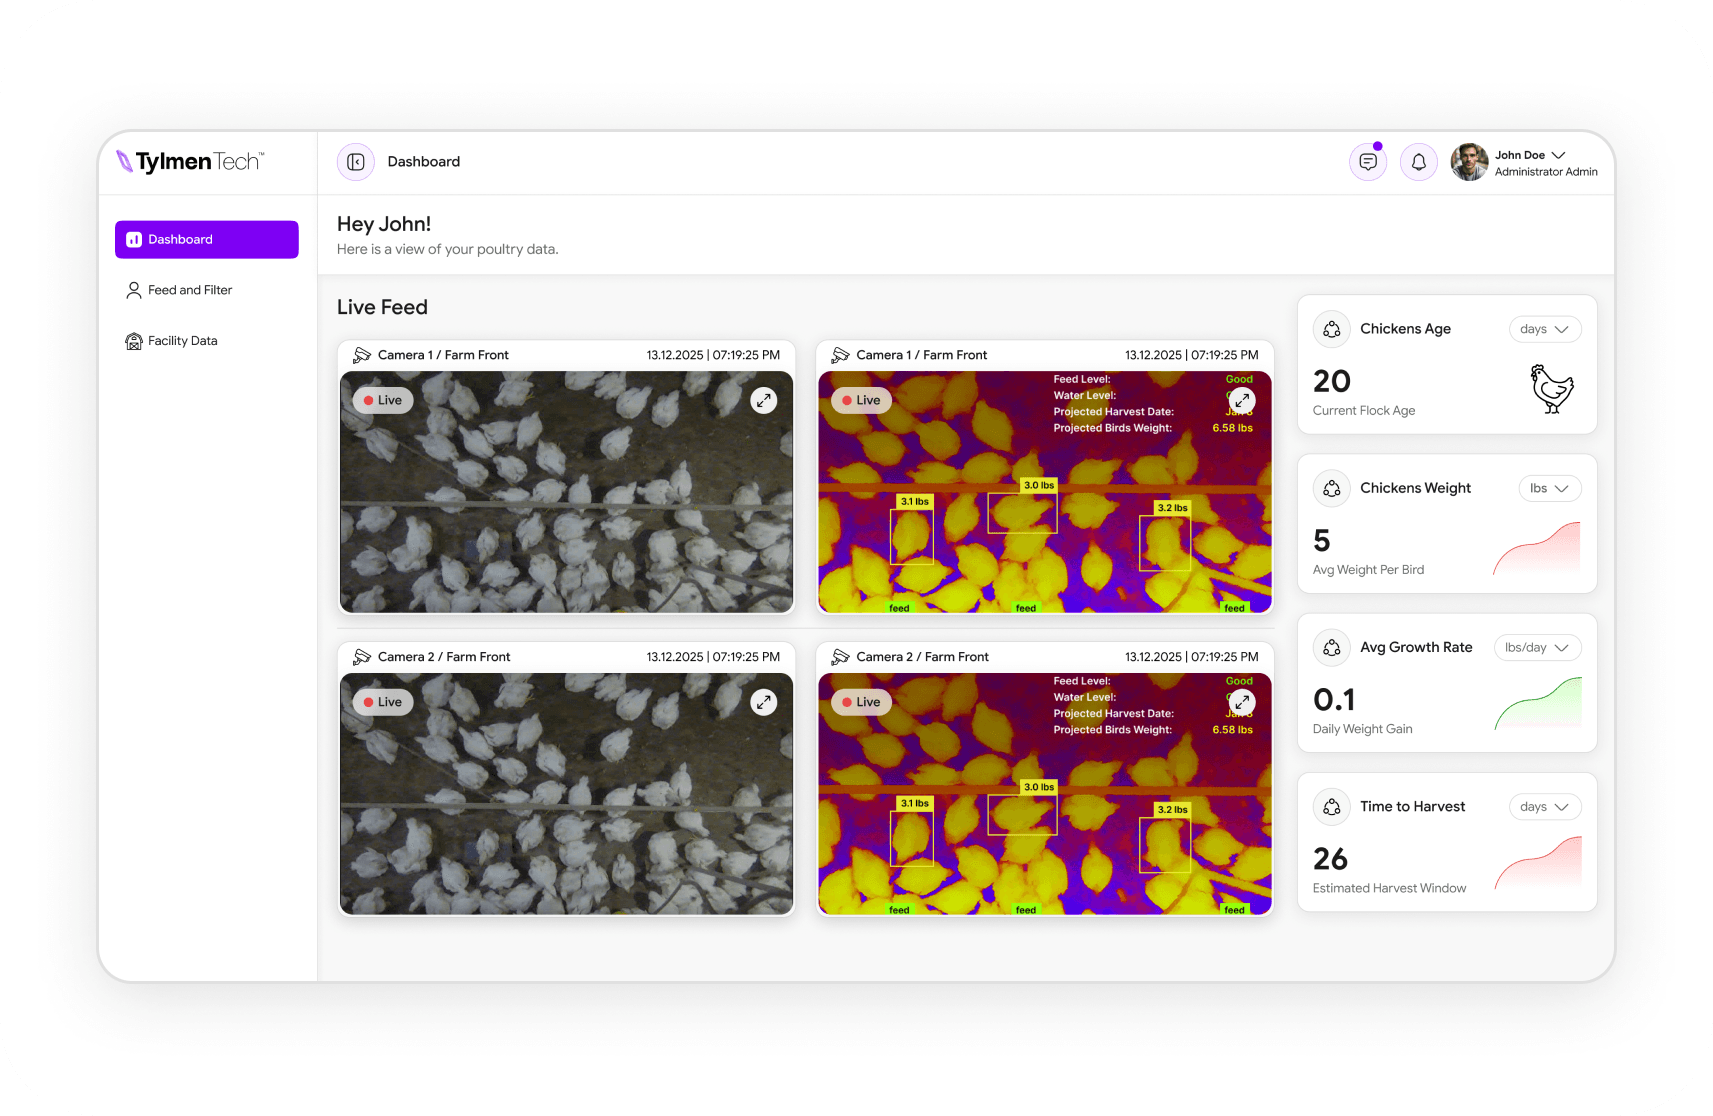Click the Dashboard title in the top bar
This screenshot has width=1713, height=1116.
coord(424,162)
